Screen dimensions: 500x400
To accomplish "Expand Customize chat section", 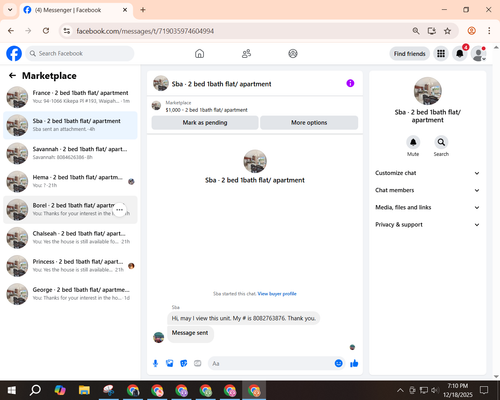I will tap(427, 173).
